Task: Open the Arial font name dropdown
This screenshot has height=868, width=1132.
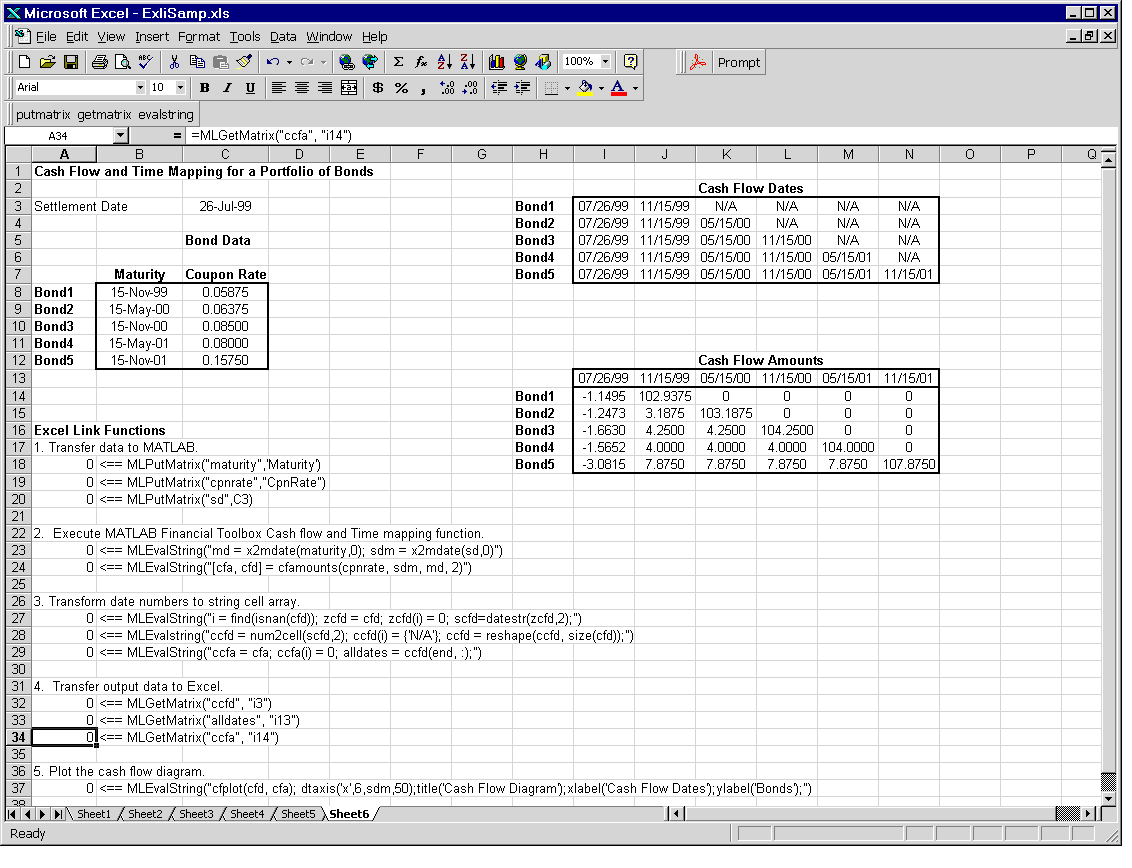Action: (140, 88)
